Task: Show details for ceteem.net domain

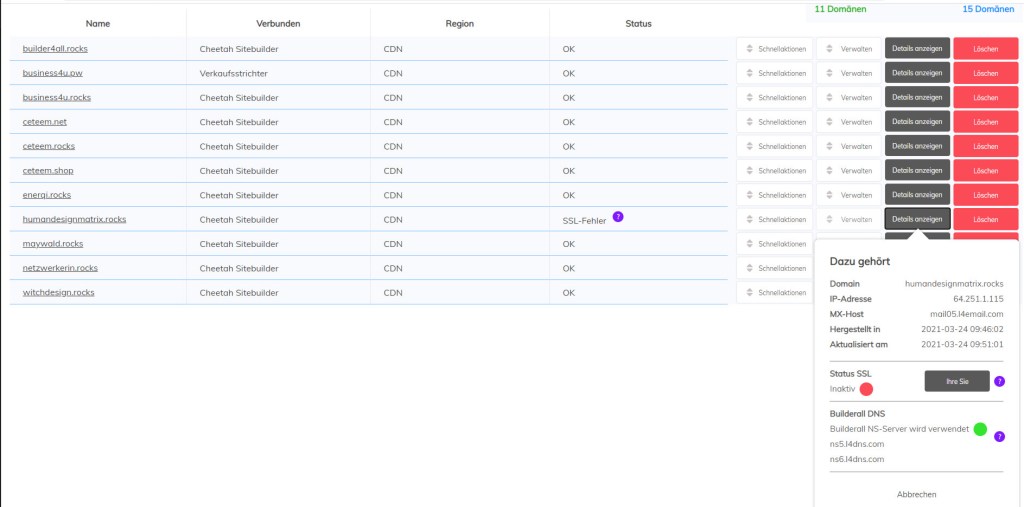Action: pos(917,122)
